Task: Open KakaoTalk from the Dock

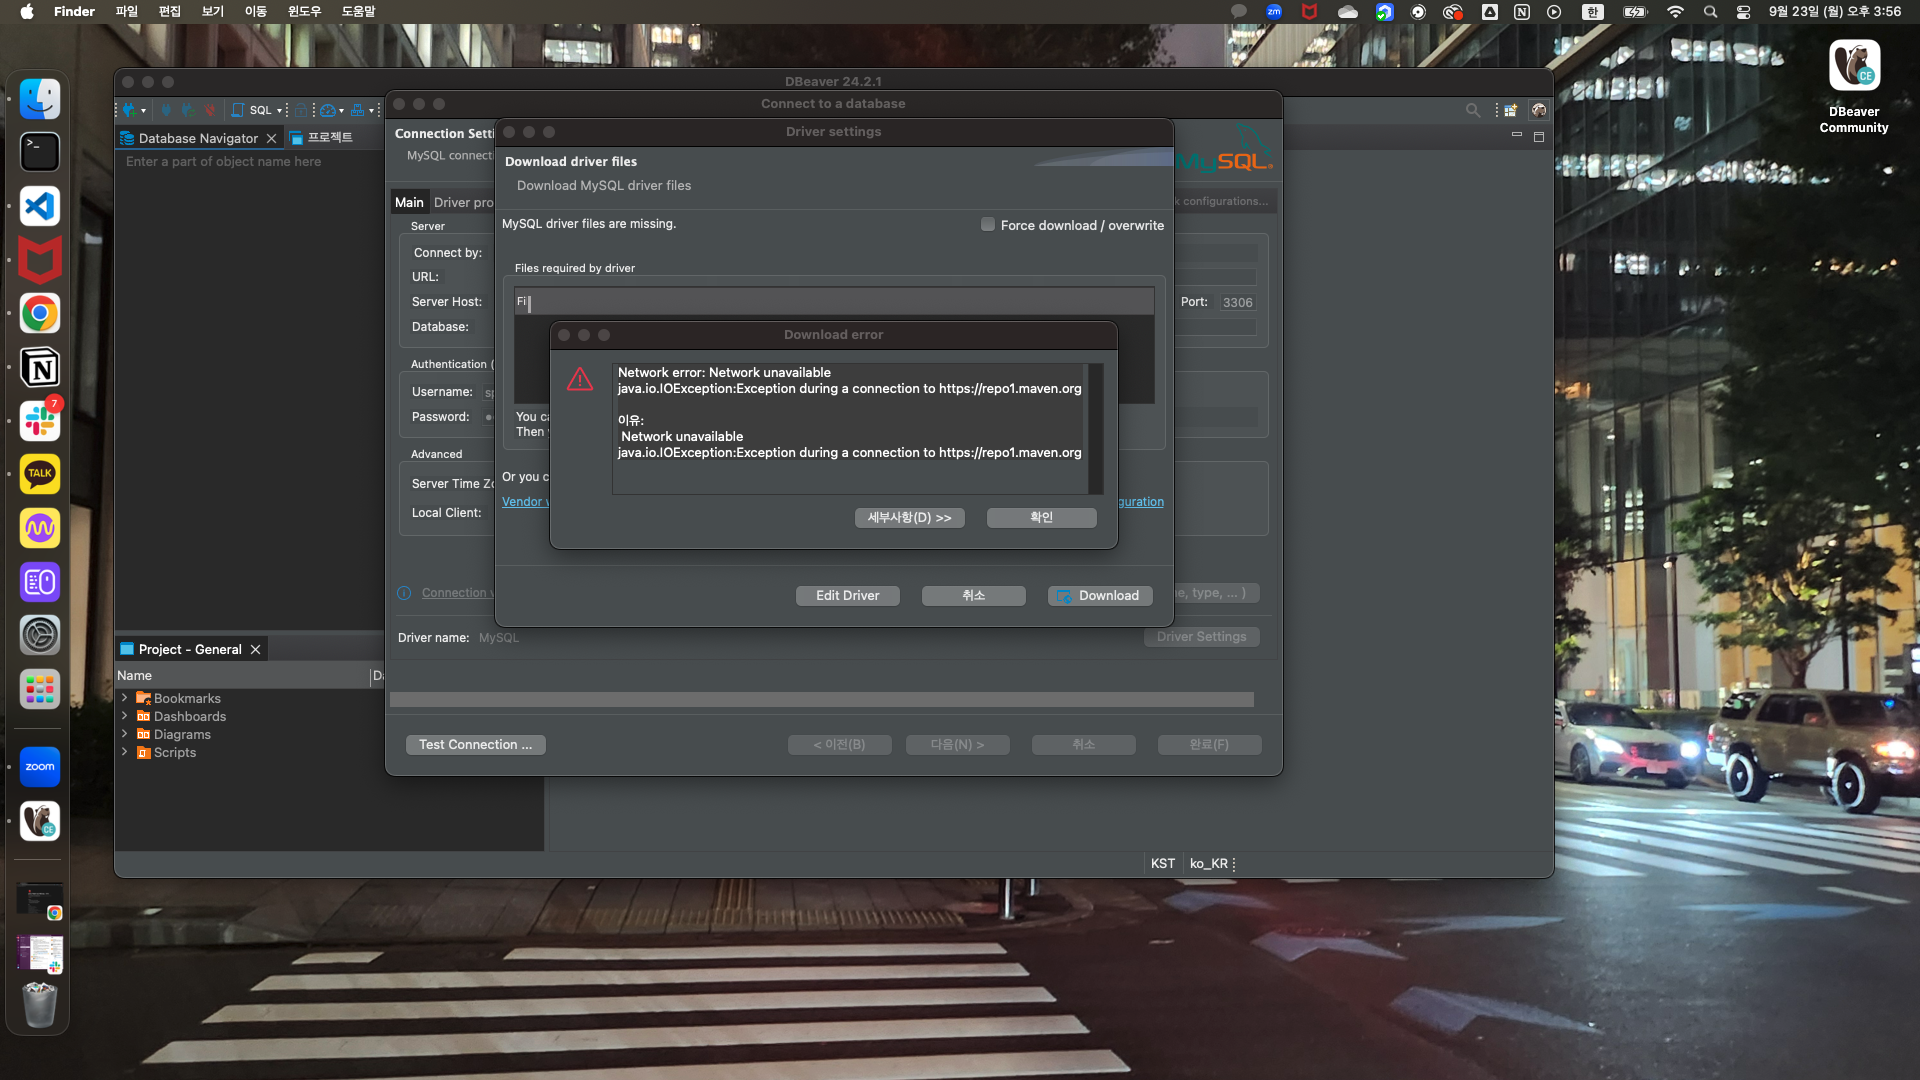Action: tap(40, 475)
